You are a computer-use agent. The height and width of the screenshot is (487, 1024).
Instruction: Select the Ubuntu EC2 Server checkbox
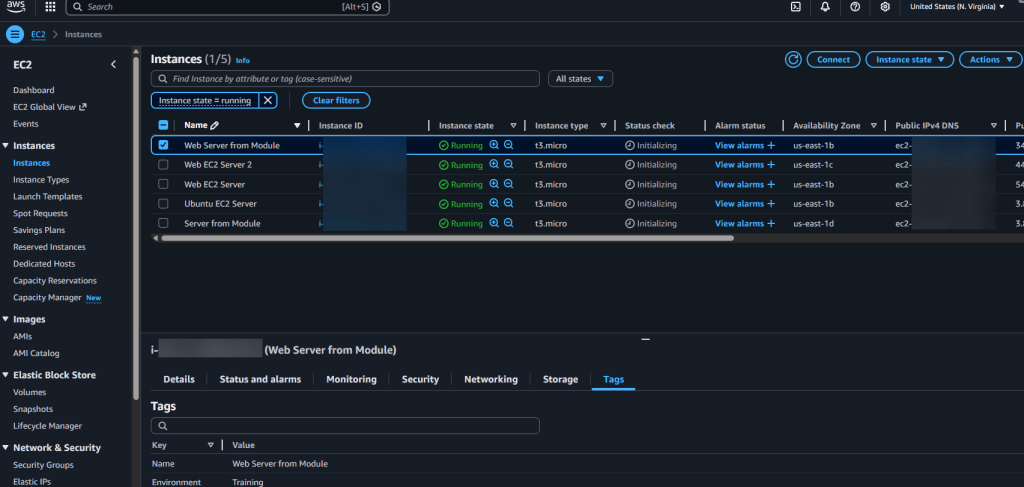point(163,204)
